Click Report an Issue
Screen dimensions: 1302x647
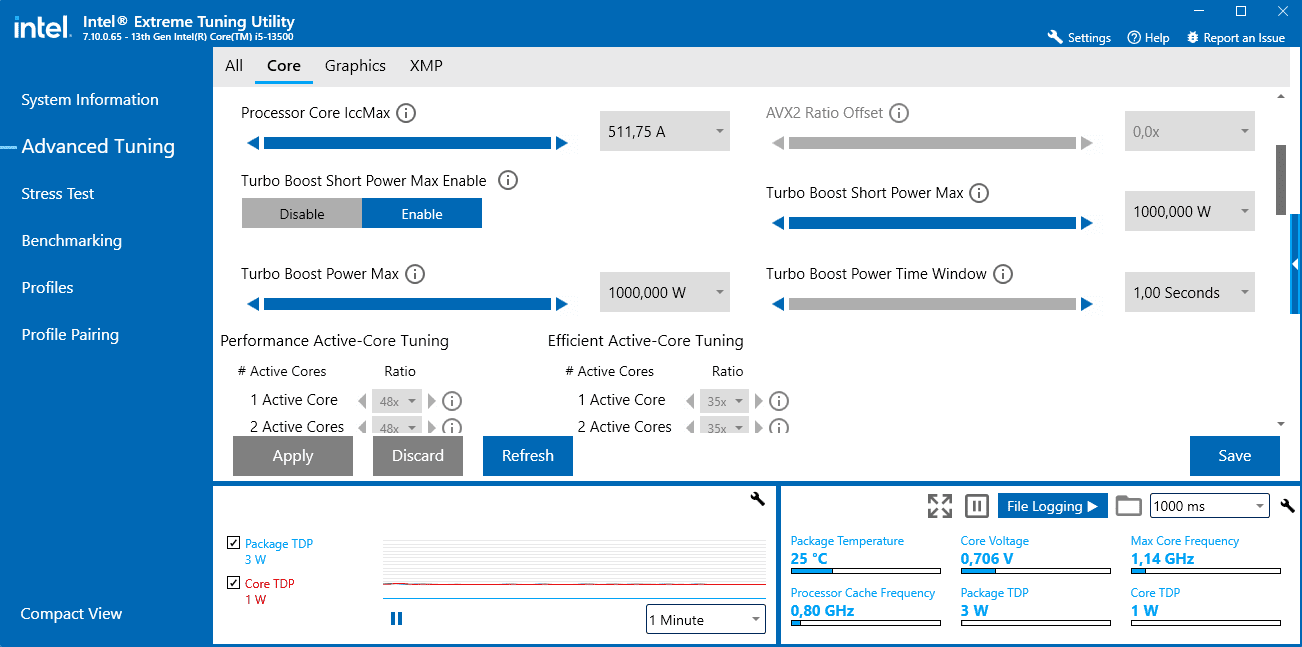click(x=1235, y=37)
